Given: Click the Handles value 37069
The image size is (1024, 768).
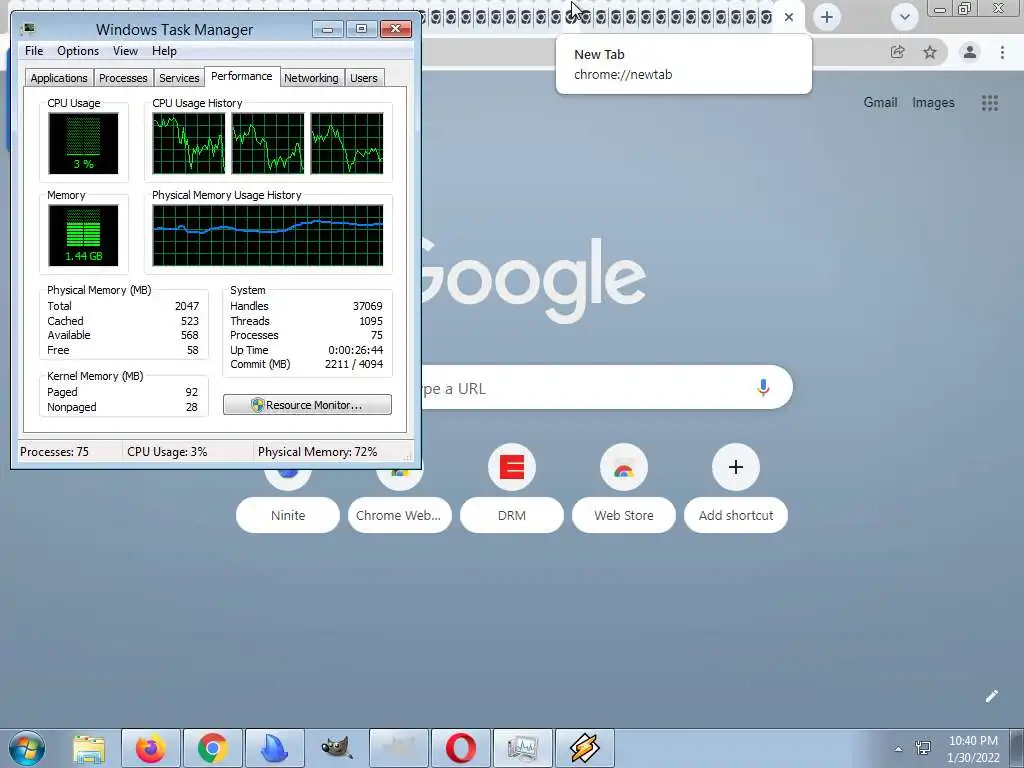Looking at the screenshot, I should tap(368, 306).
